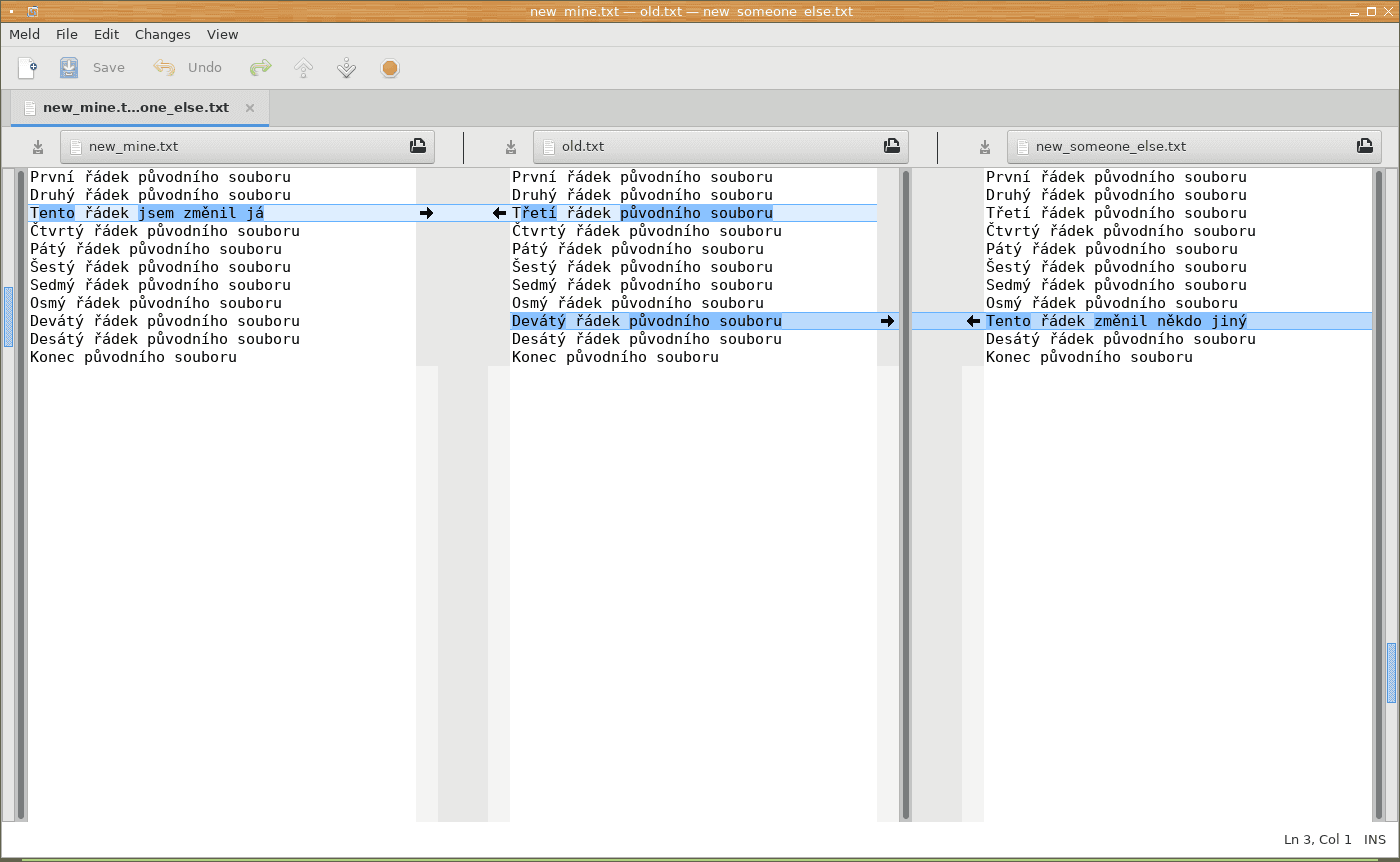
Task: Jump to next change with down arrow
Action: (347, 68)
